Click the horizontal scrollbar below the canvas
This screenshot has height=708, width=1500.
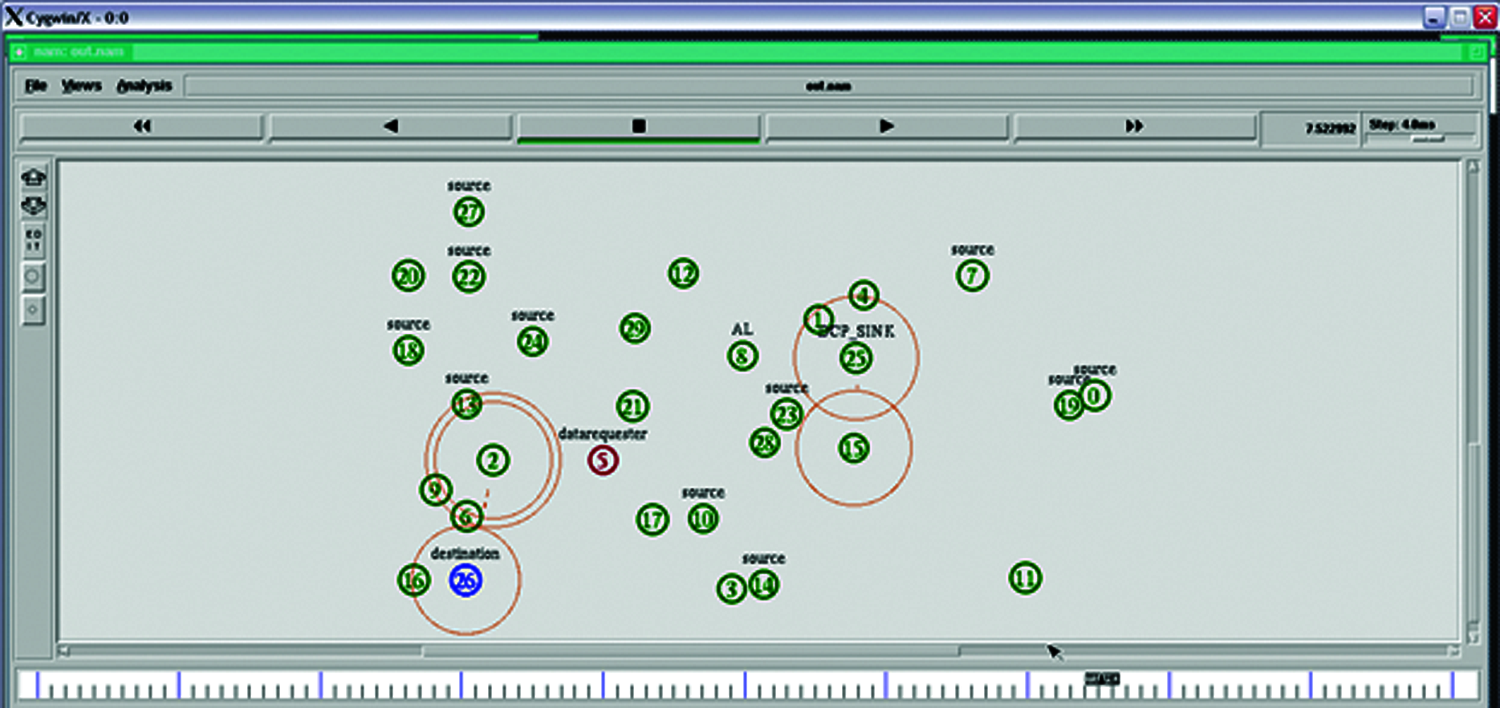tap(690, 652)
